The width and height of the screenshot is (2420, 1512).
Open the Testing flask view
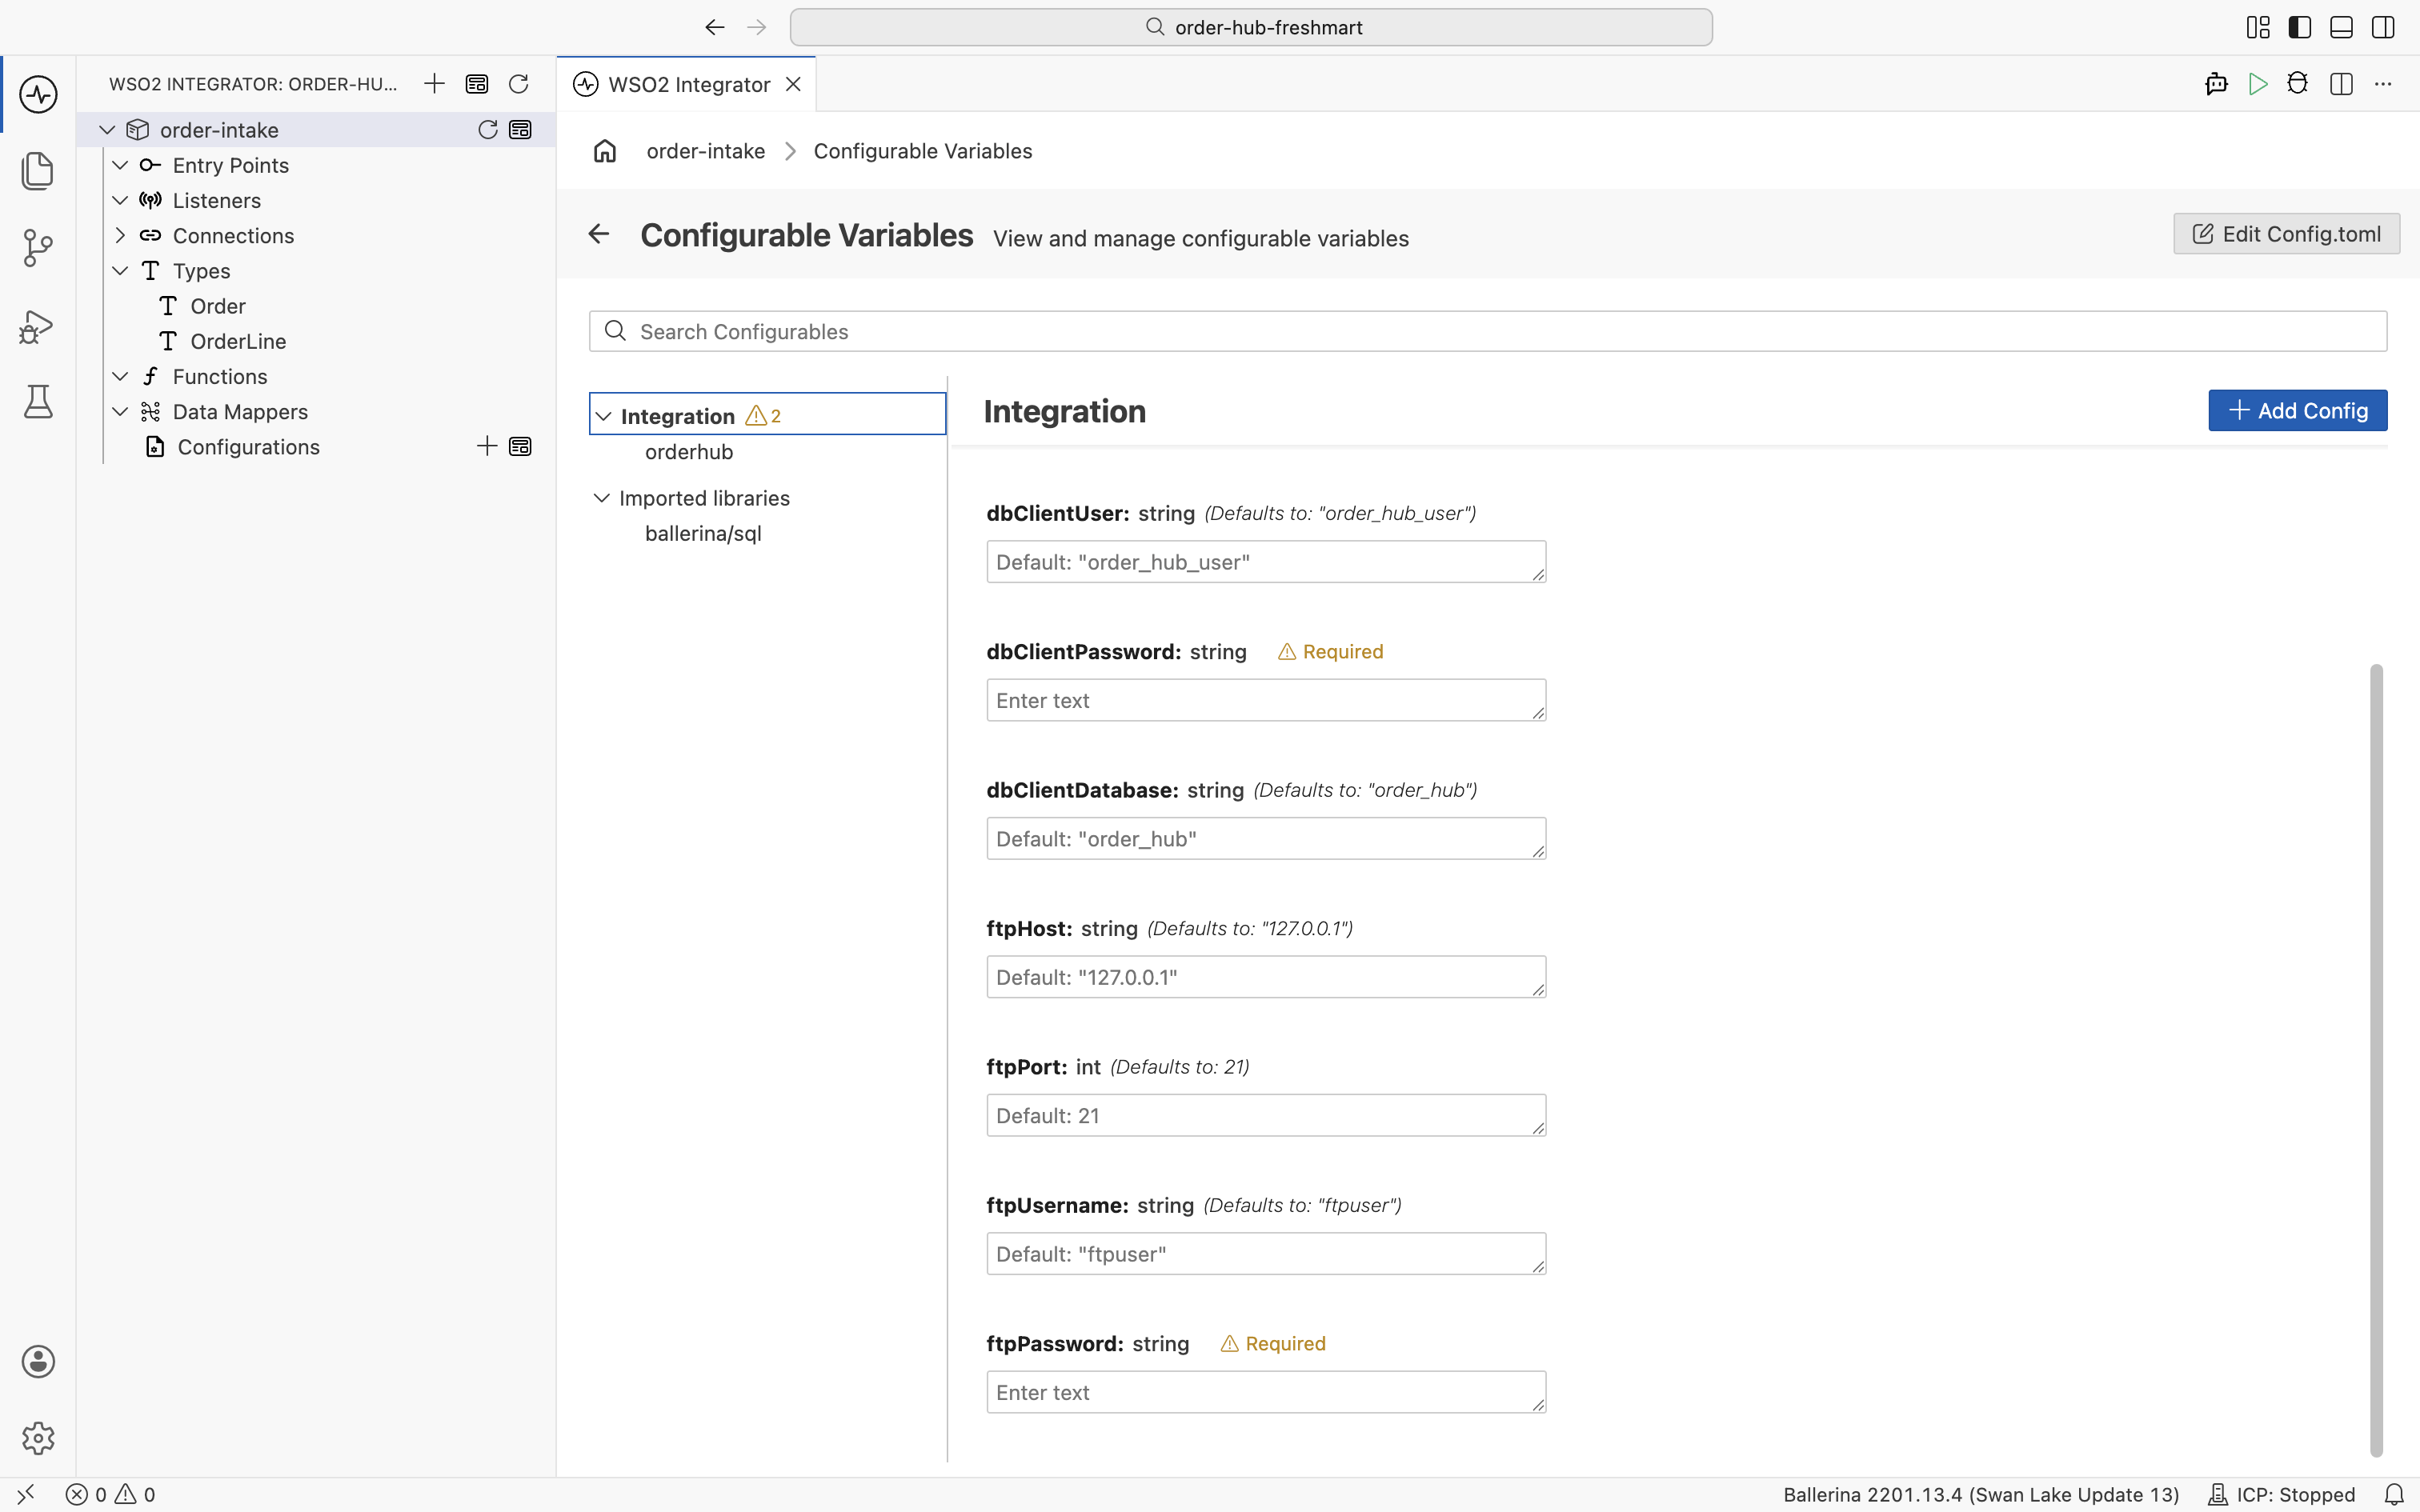click(38, 402)
